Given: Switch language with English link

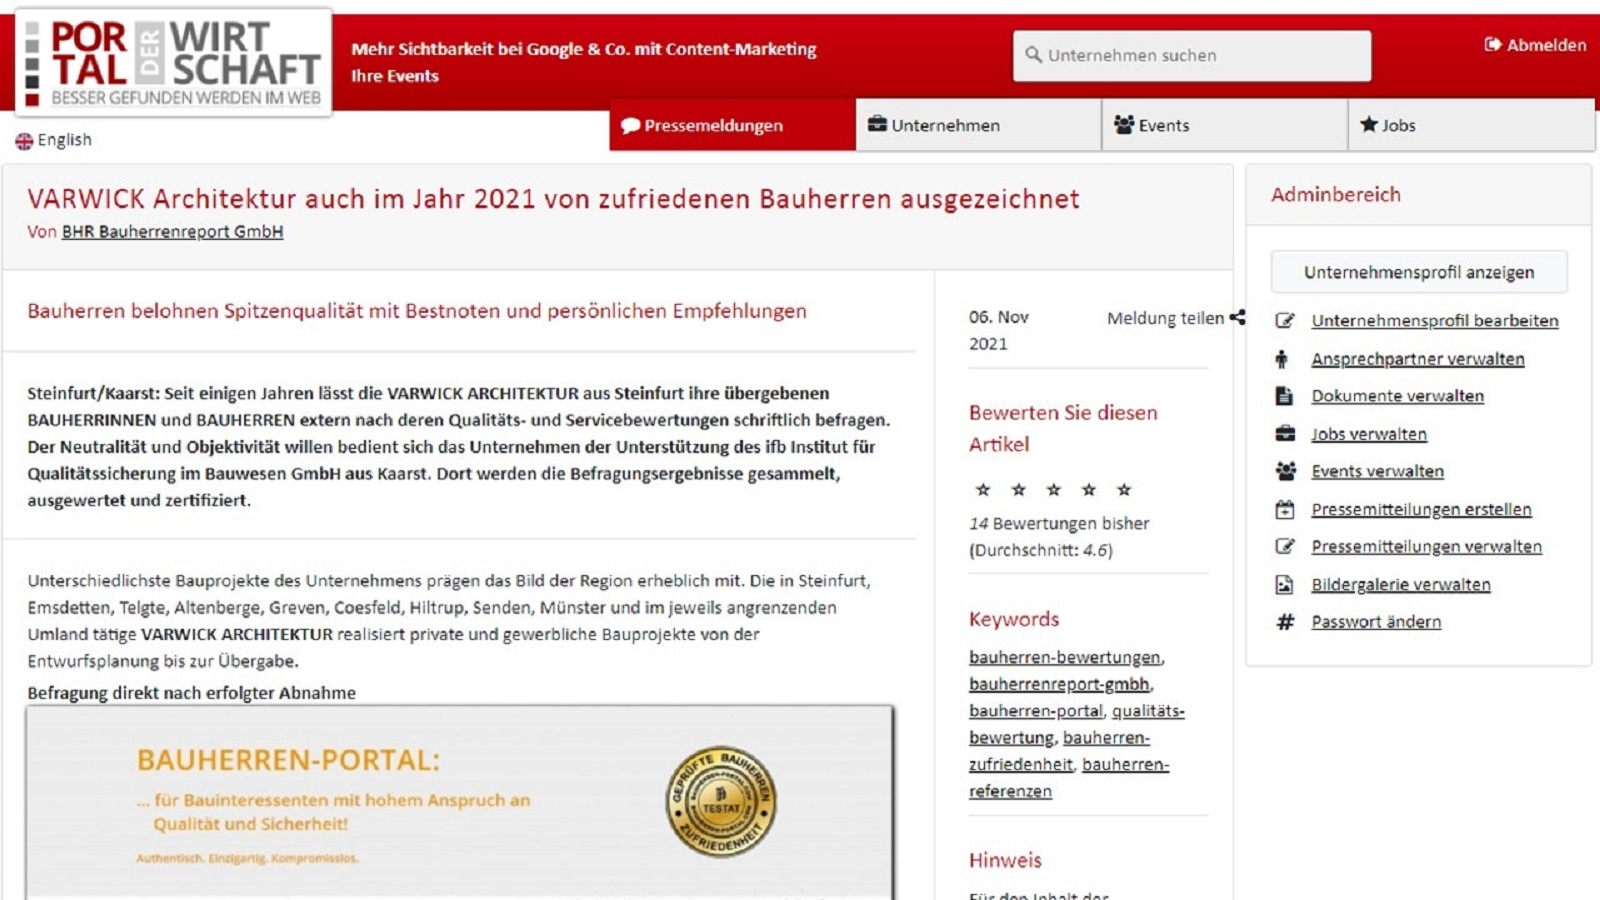Looking at the screenshot, I should [64, 140].
